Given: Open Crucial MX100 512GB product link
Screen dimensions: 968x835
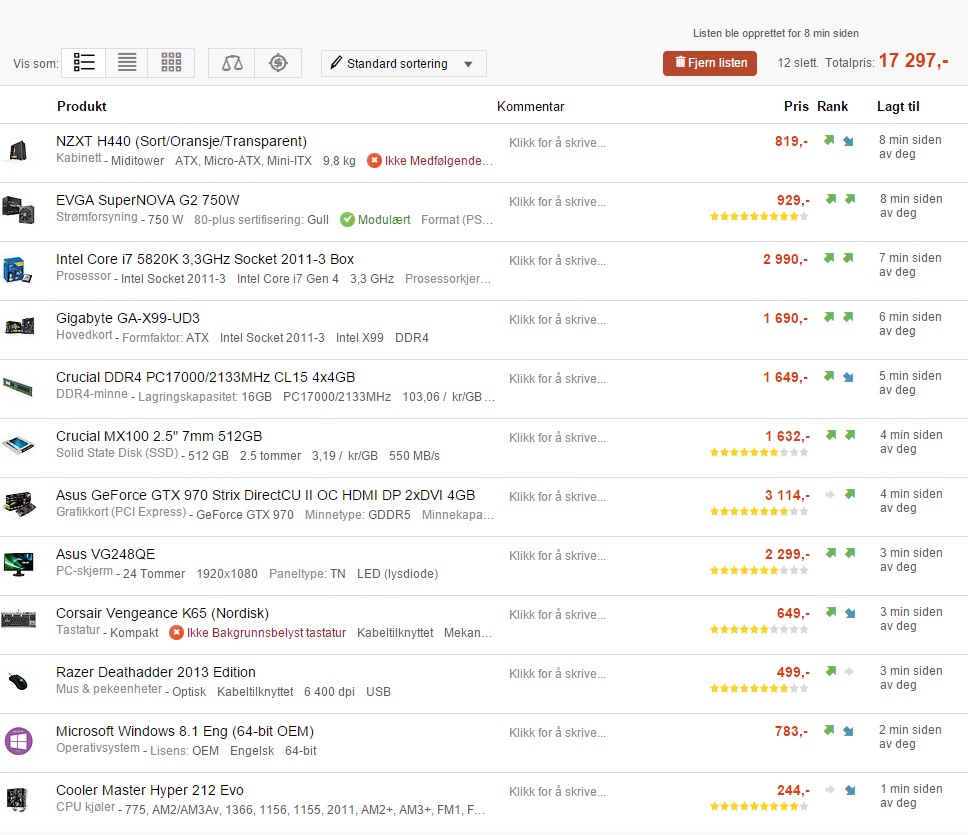Looking at the screenshot, I should click(159, 436).
